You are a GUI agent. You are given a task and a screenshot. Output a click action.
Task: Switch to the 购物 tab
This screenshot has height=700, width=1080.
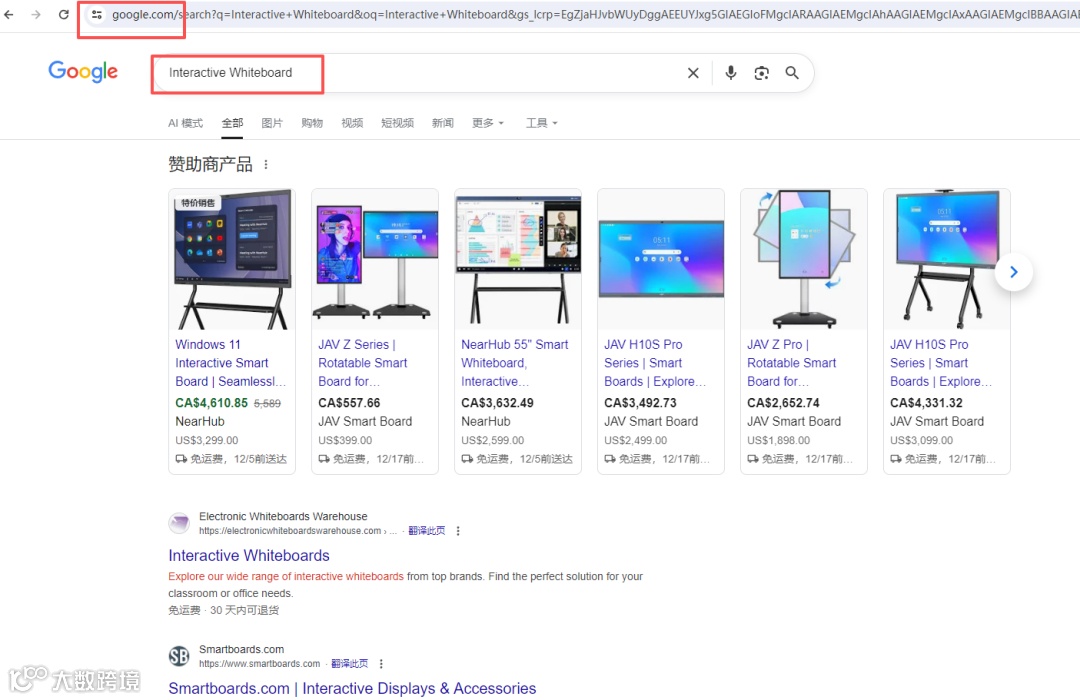click(312, 123)
